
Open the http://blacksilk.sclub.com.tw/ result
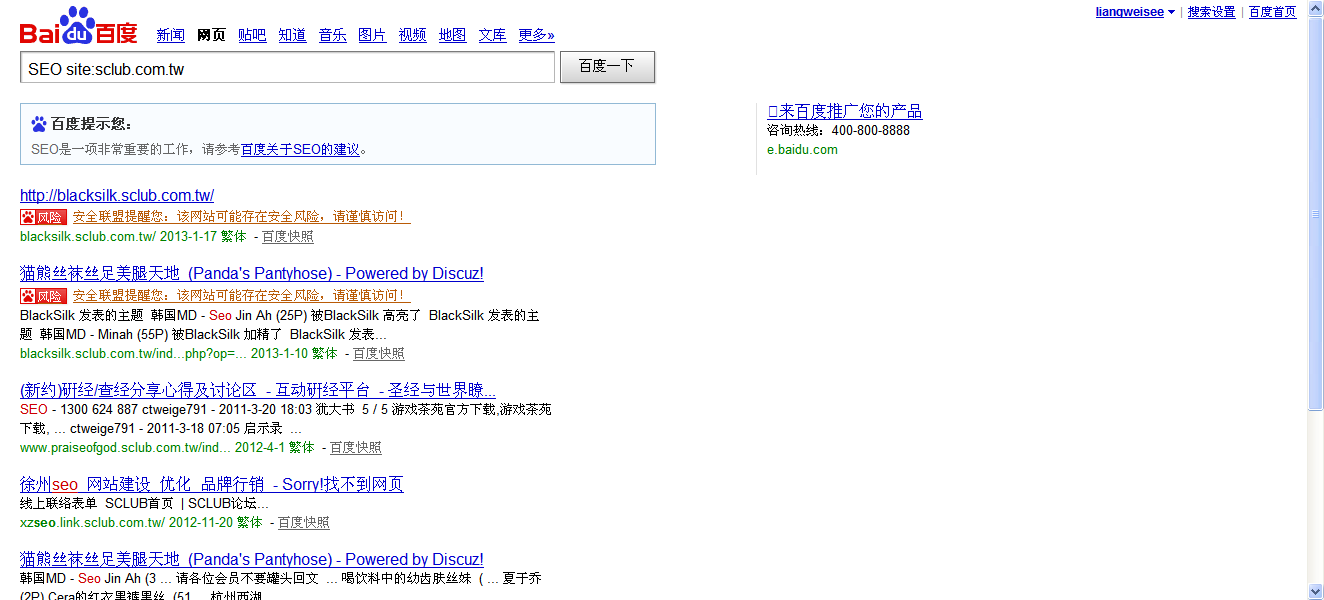[x=117, y=195]
